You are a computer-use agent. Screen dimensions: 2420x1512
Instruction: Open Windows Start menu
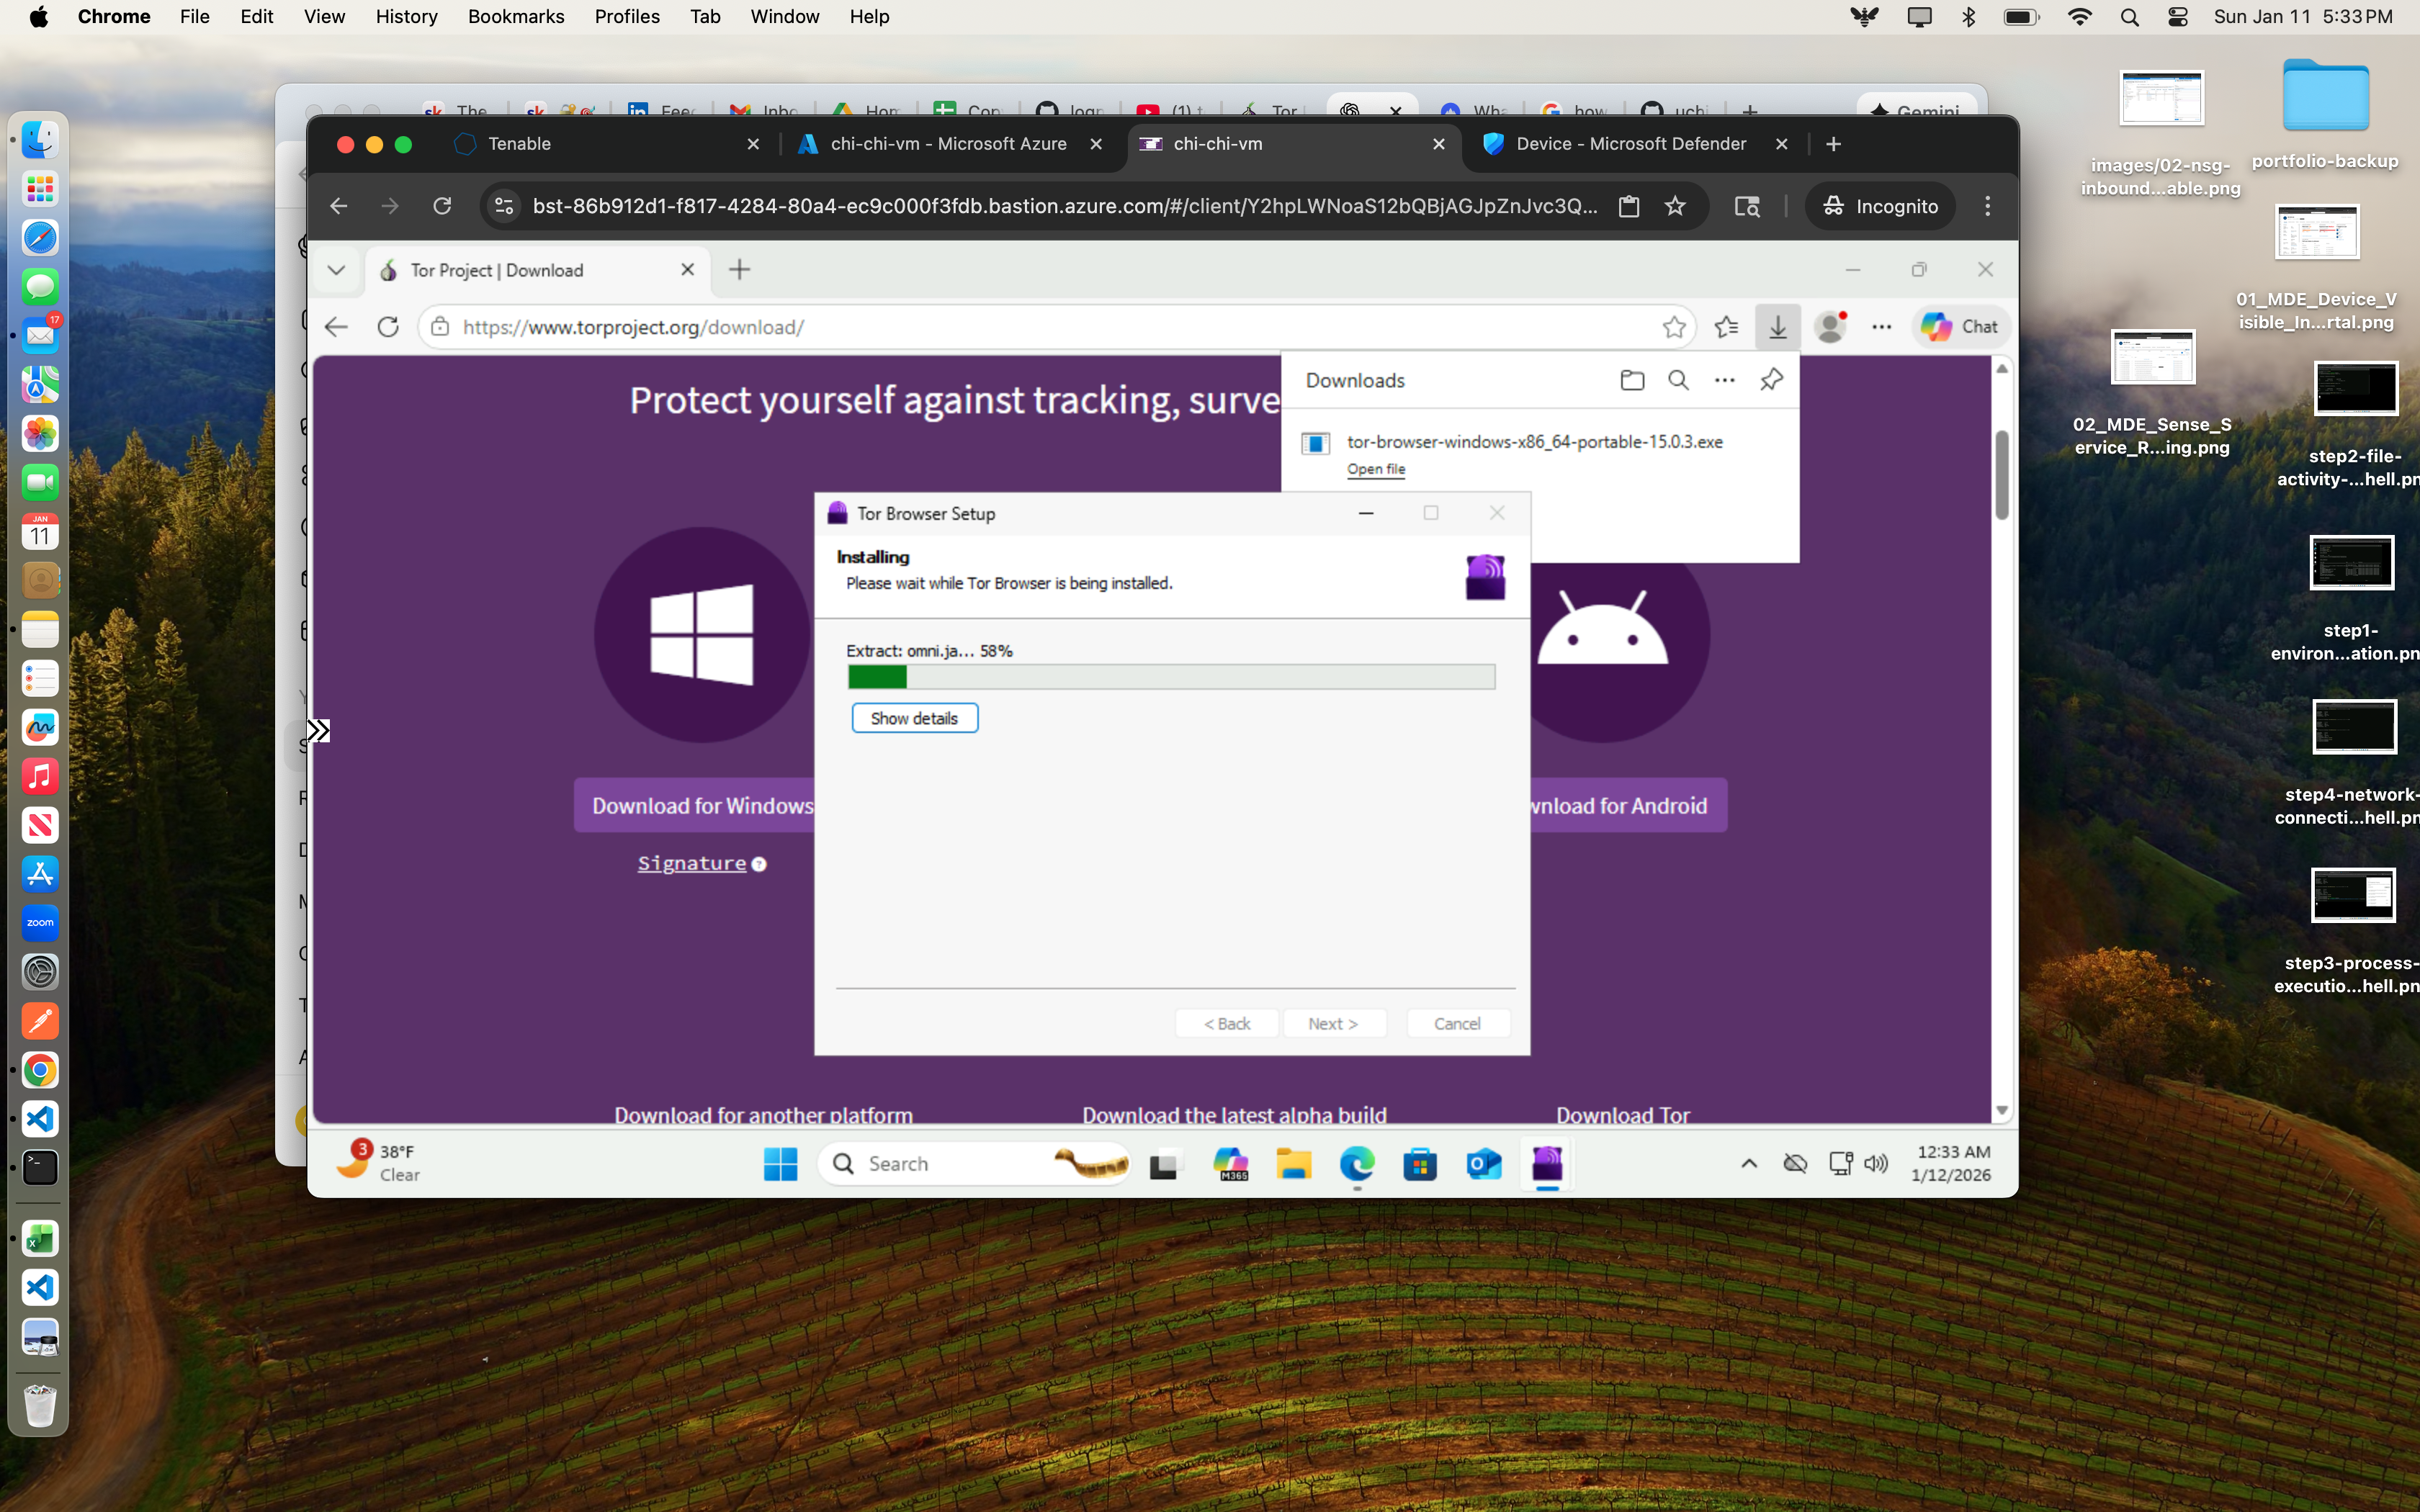pos(780,1164)
